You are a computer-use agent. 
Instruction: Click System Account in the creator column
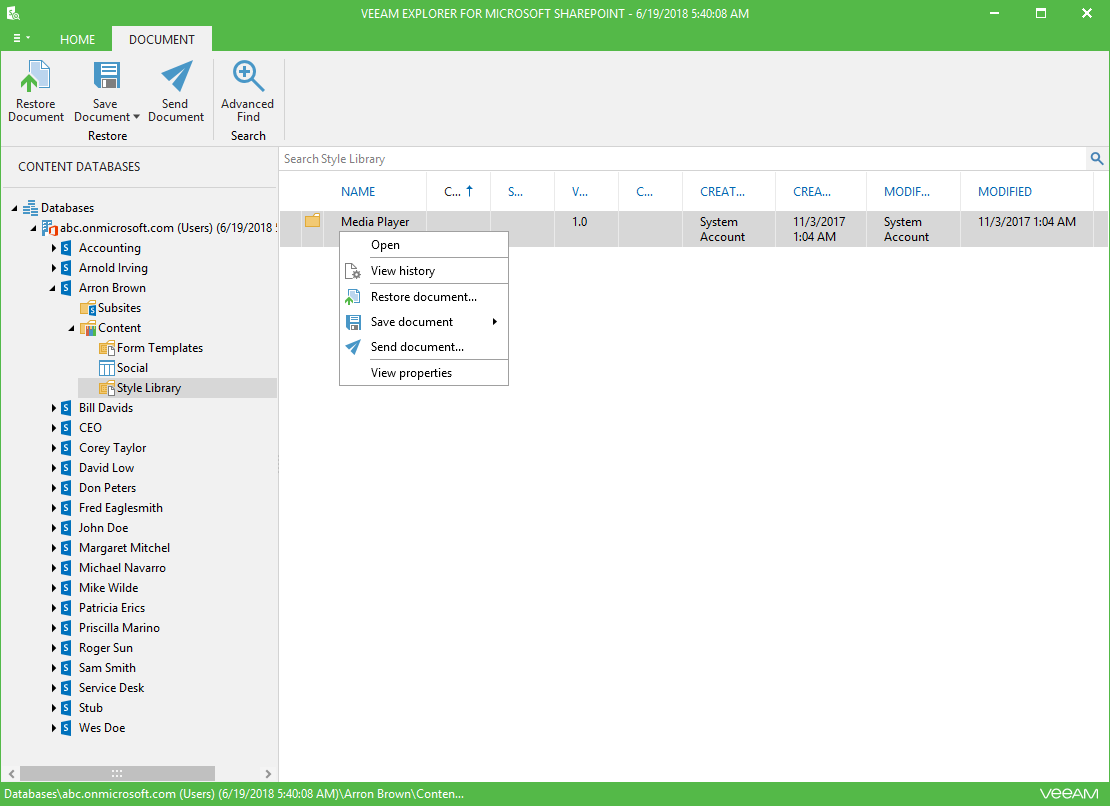click(722, 229)
